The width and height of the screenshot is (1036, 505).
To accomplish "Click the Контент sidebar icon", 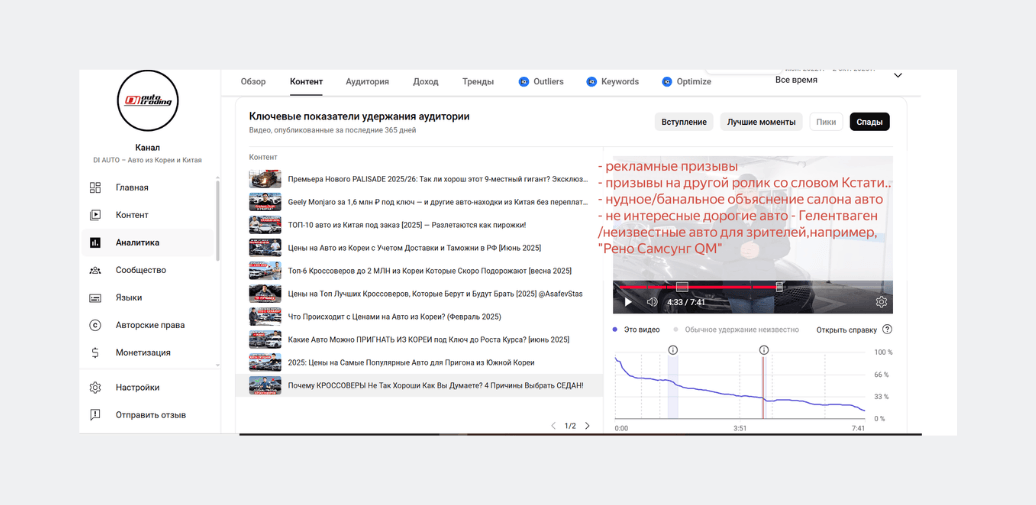I will coord(95,215).
